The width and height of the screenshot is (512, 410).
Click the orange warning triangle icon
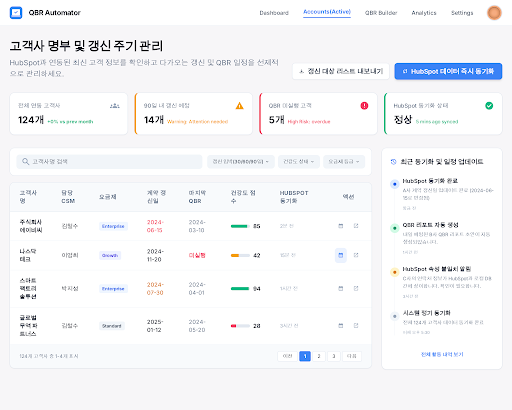[x=239, y=106]
